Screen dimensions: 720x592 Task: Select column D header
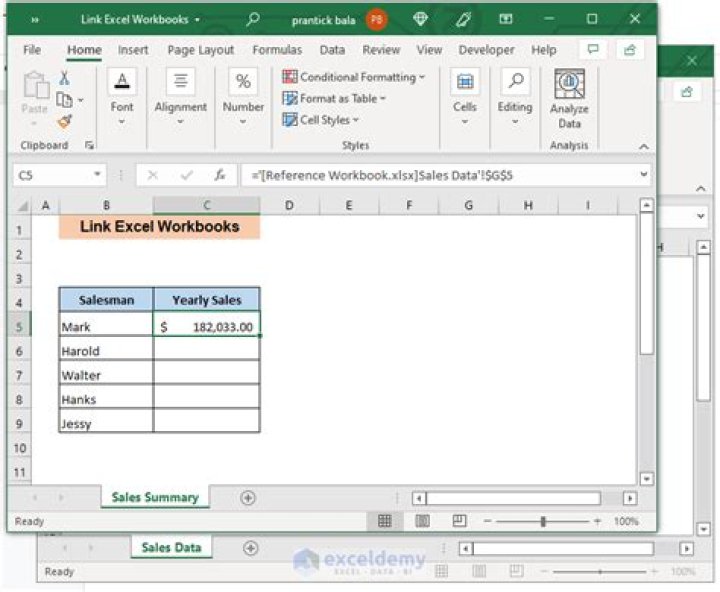coord(289,205)
